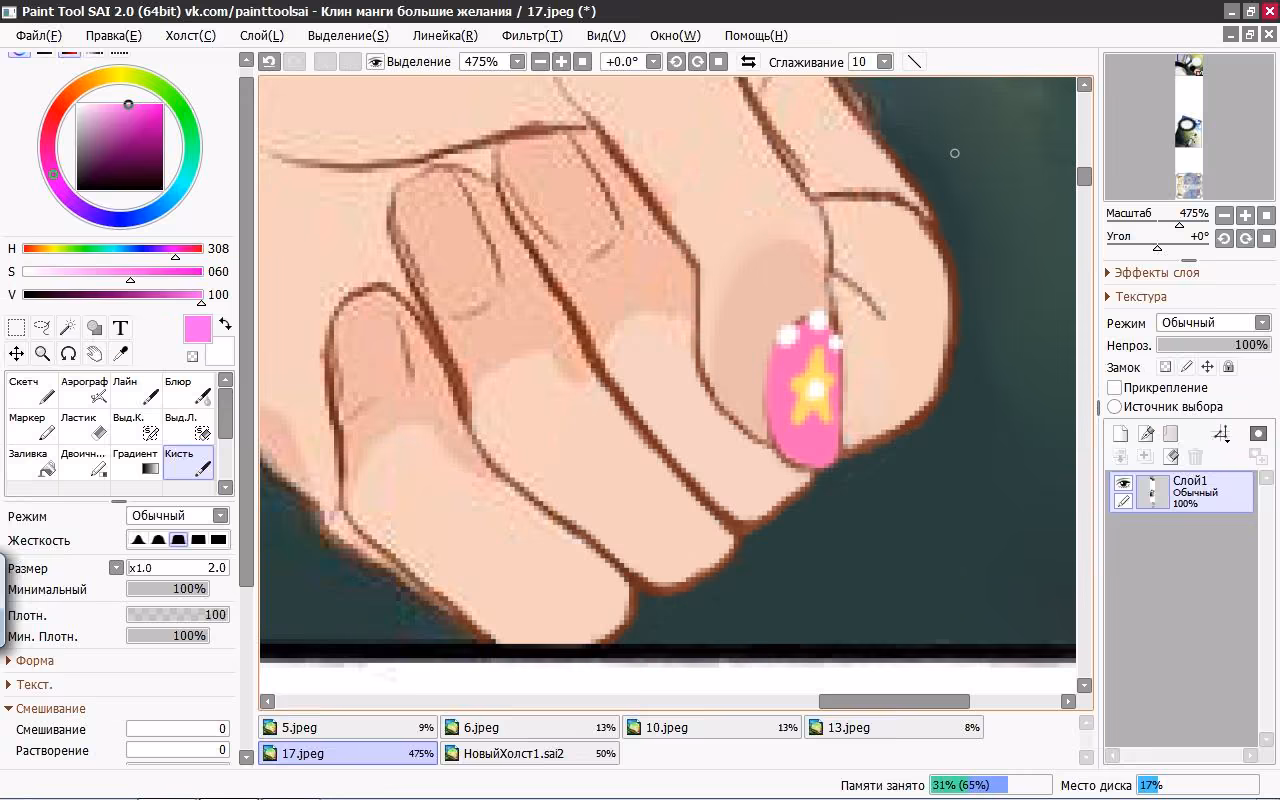The height and width of the screenshot is (800, 1280).
Task: Select the move tool
Action: coord(16,353)
